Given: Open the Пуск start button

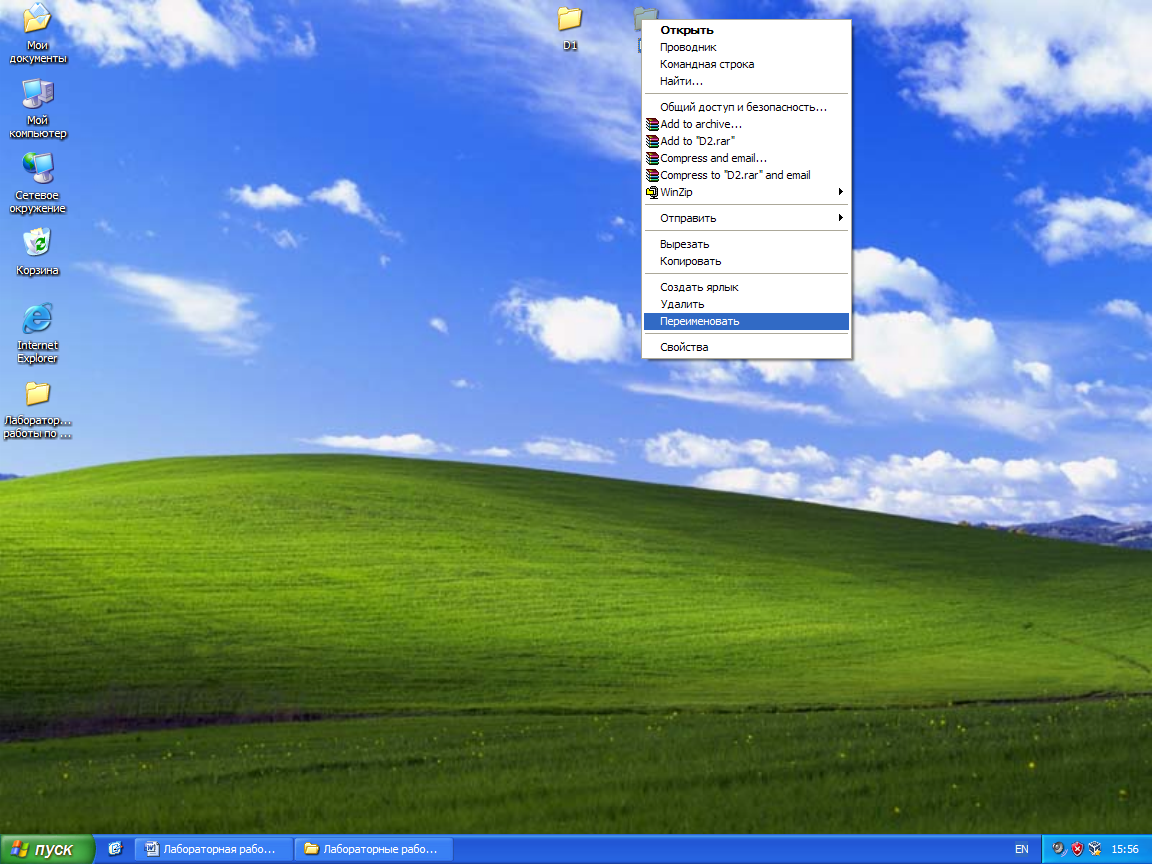Looking at the screenshot, I should pyautogui.click(x=47, y=849).
